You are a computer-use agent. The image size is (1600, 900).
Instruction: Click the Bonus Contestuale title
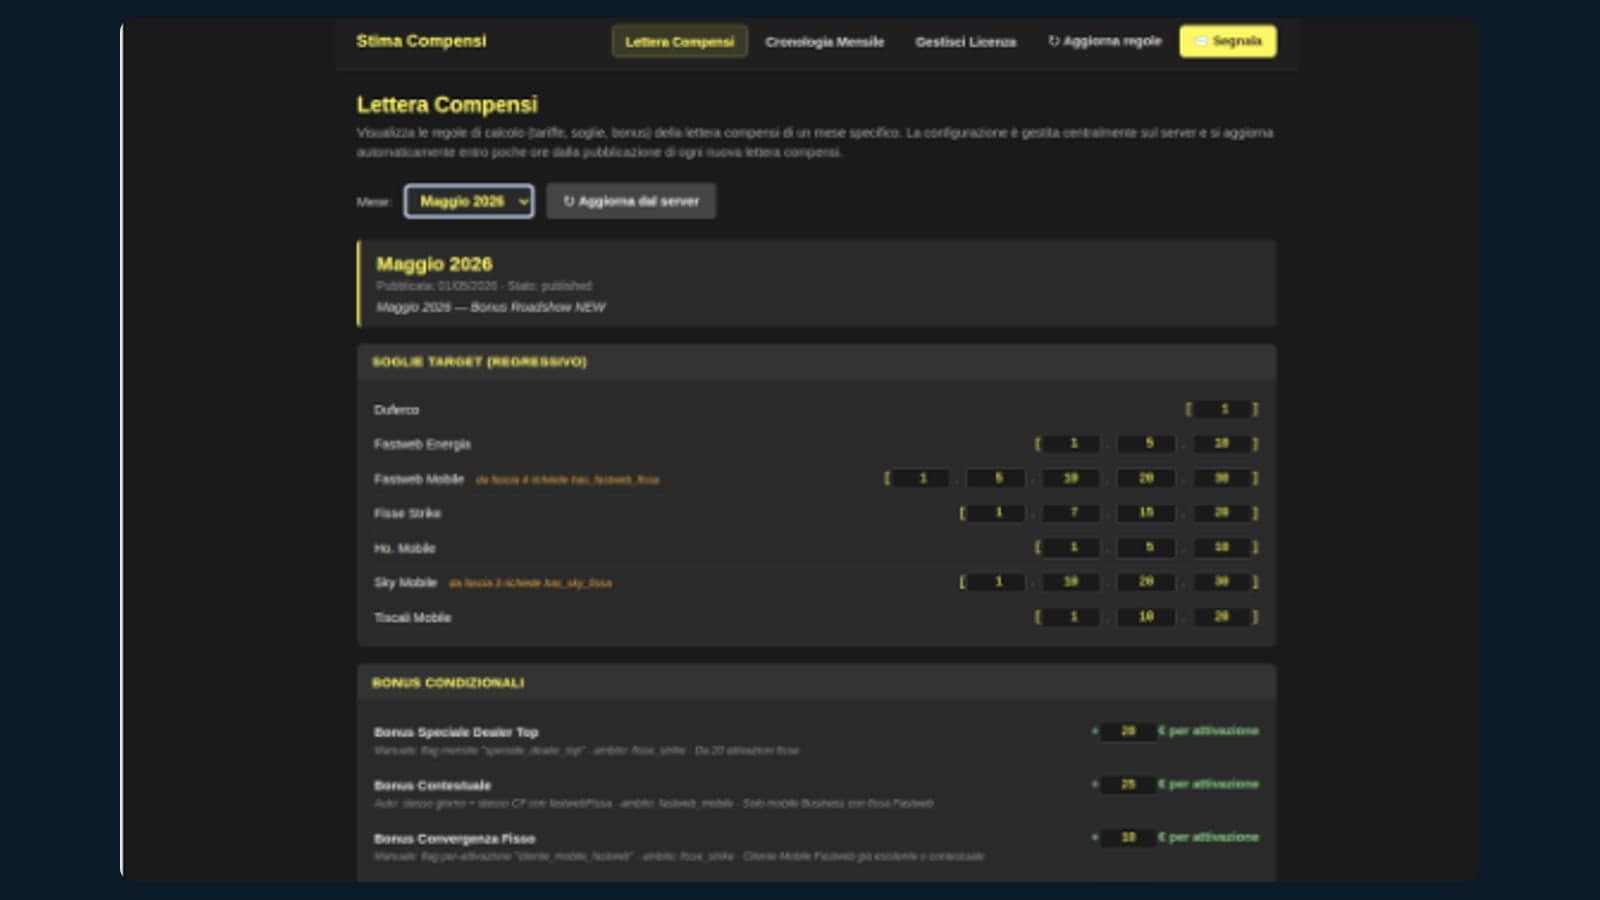click(432, 785)
